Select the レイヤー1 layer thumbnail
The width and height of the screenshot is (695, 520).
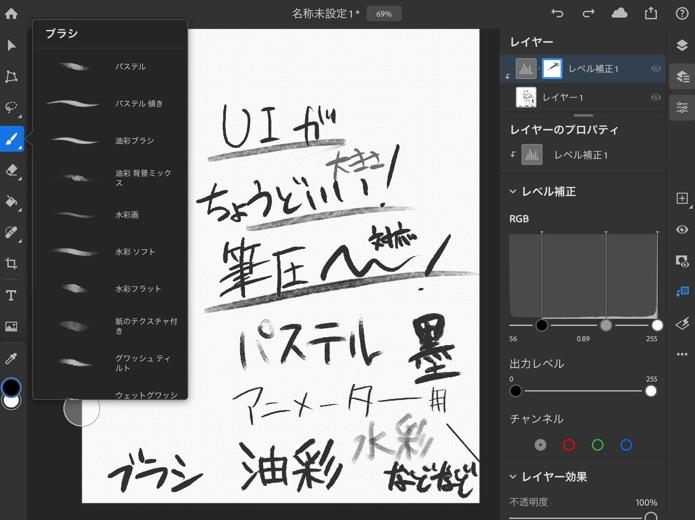click(525, 97)
